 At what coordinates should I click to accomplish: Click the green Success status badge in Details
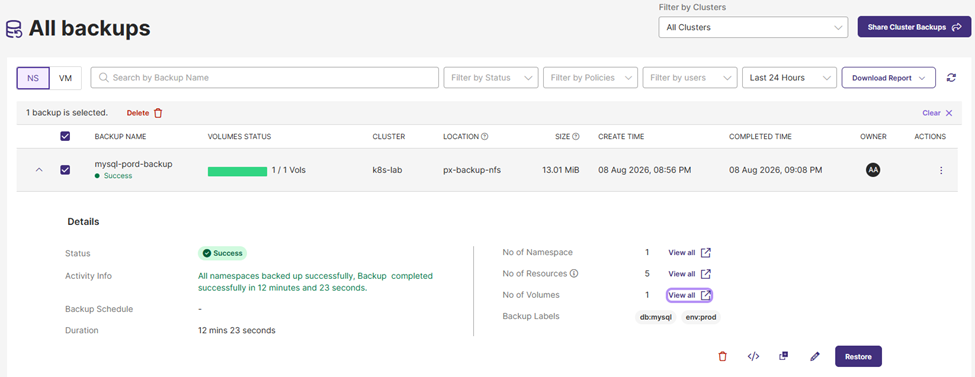click(223, 253)
